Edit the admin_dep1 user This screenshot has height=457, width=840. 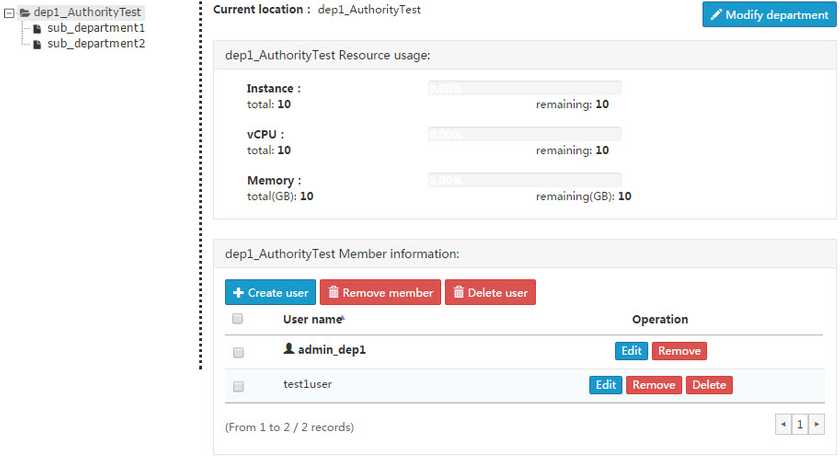coord(631,351)
